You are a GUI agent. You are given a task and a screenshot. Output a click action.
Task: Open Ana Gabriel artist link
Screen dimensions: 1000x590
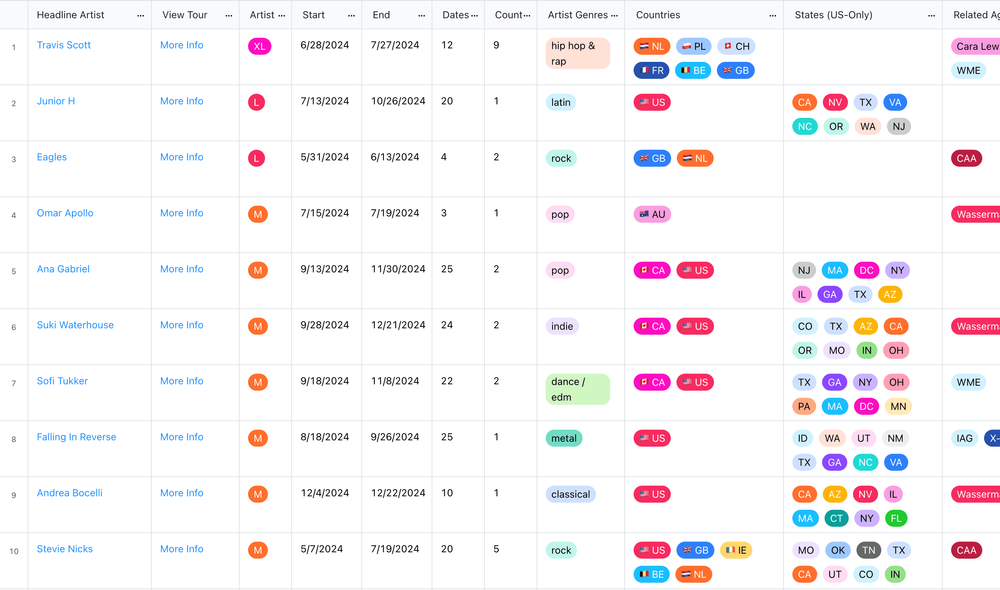[x=63, y=269]
